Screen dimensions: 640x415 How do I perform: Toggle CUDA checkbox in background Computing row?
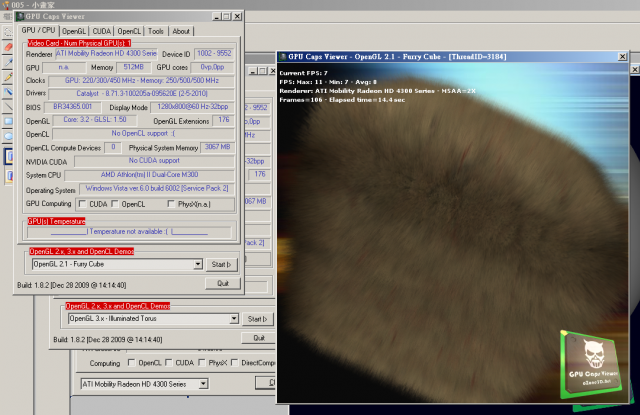pyautogui.click(x=169, y=362)
